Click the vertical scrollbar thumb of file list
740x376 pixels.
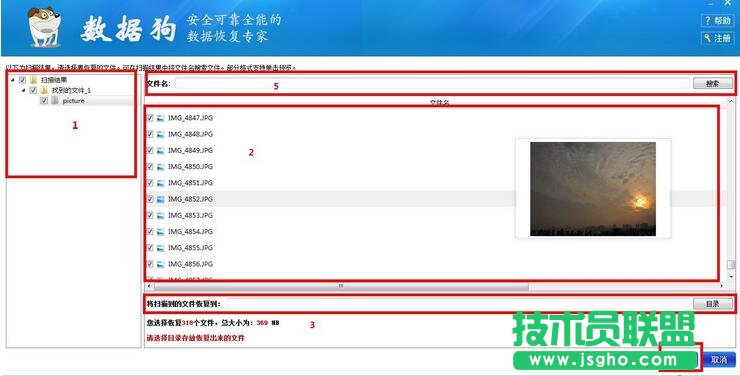731,264
